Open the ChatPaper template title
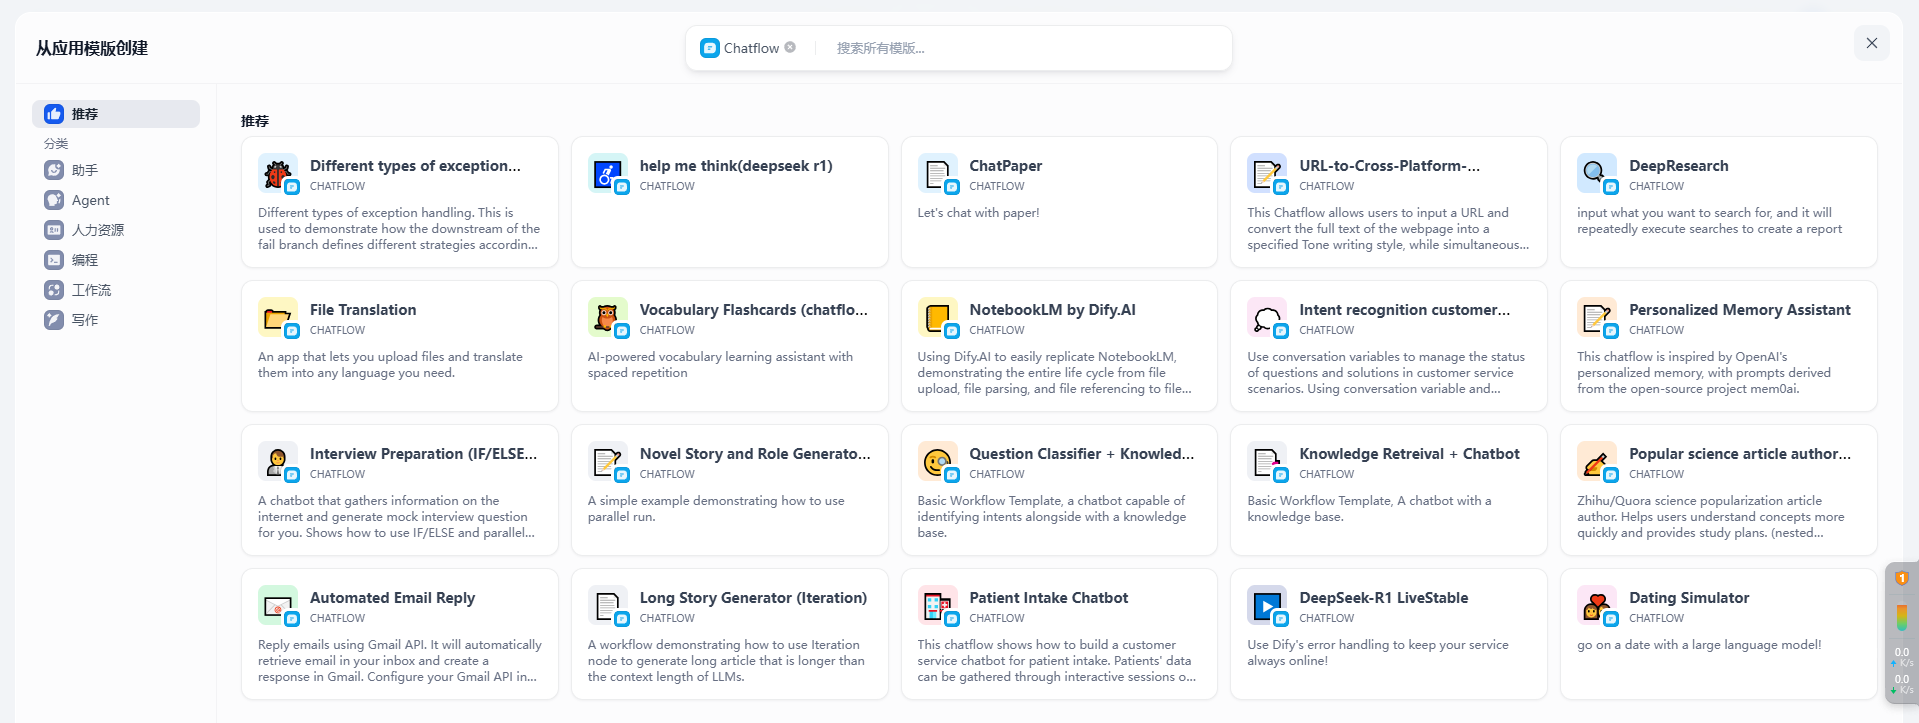Viewport: 1919px width, 723px height. click(x=1005, y=166)
